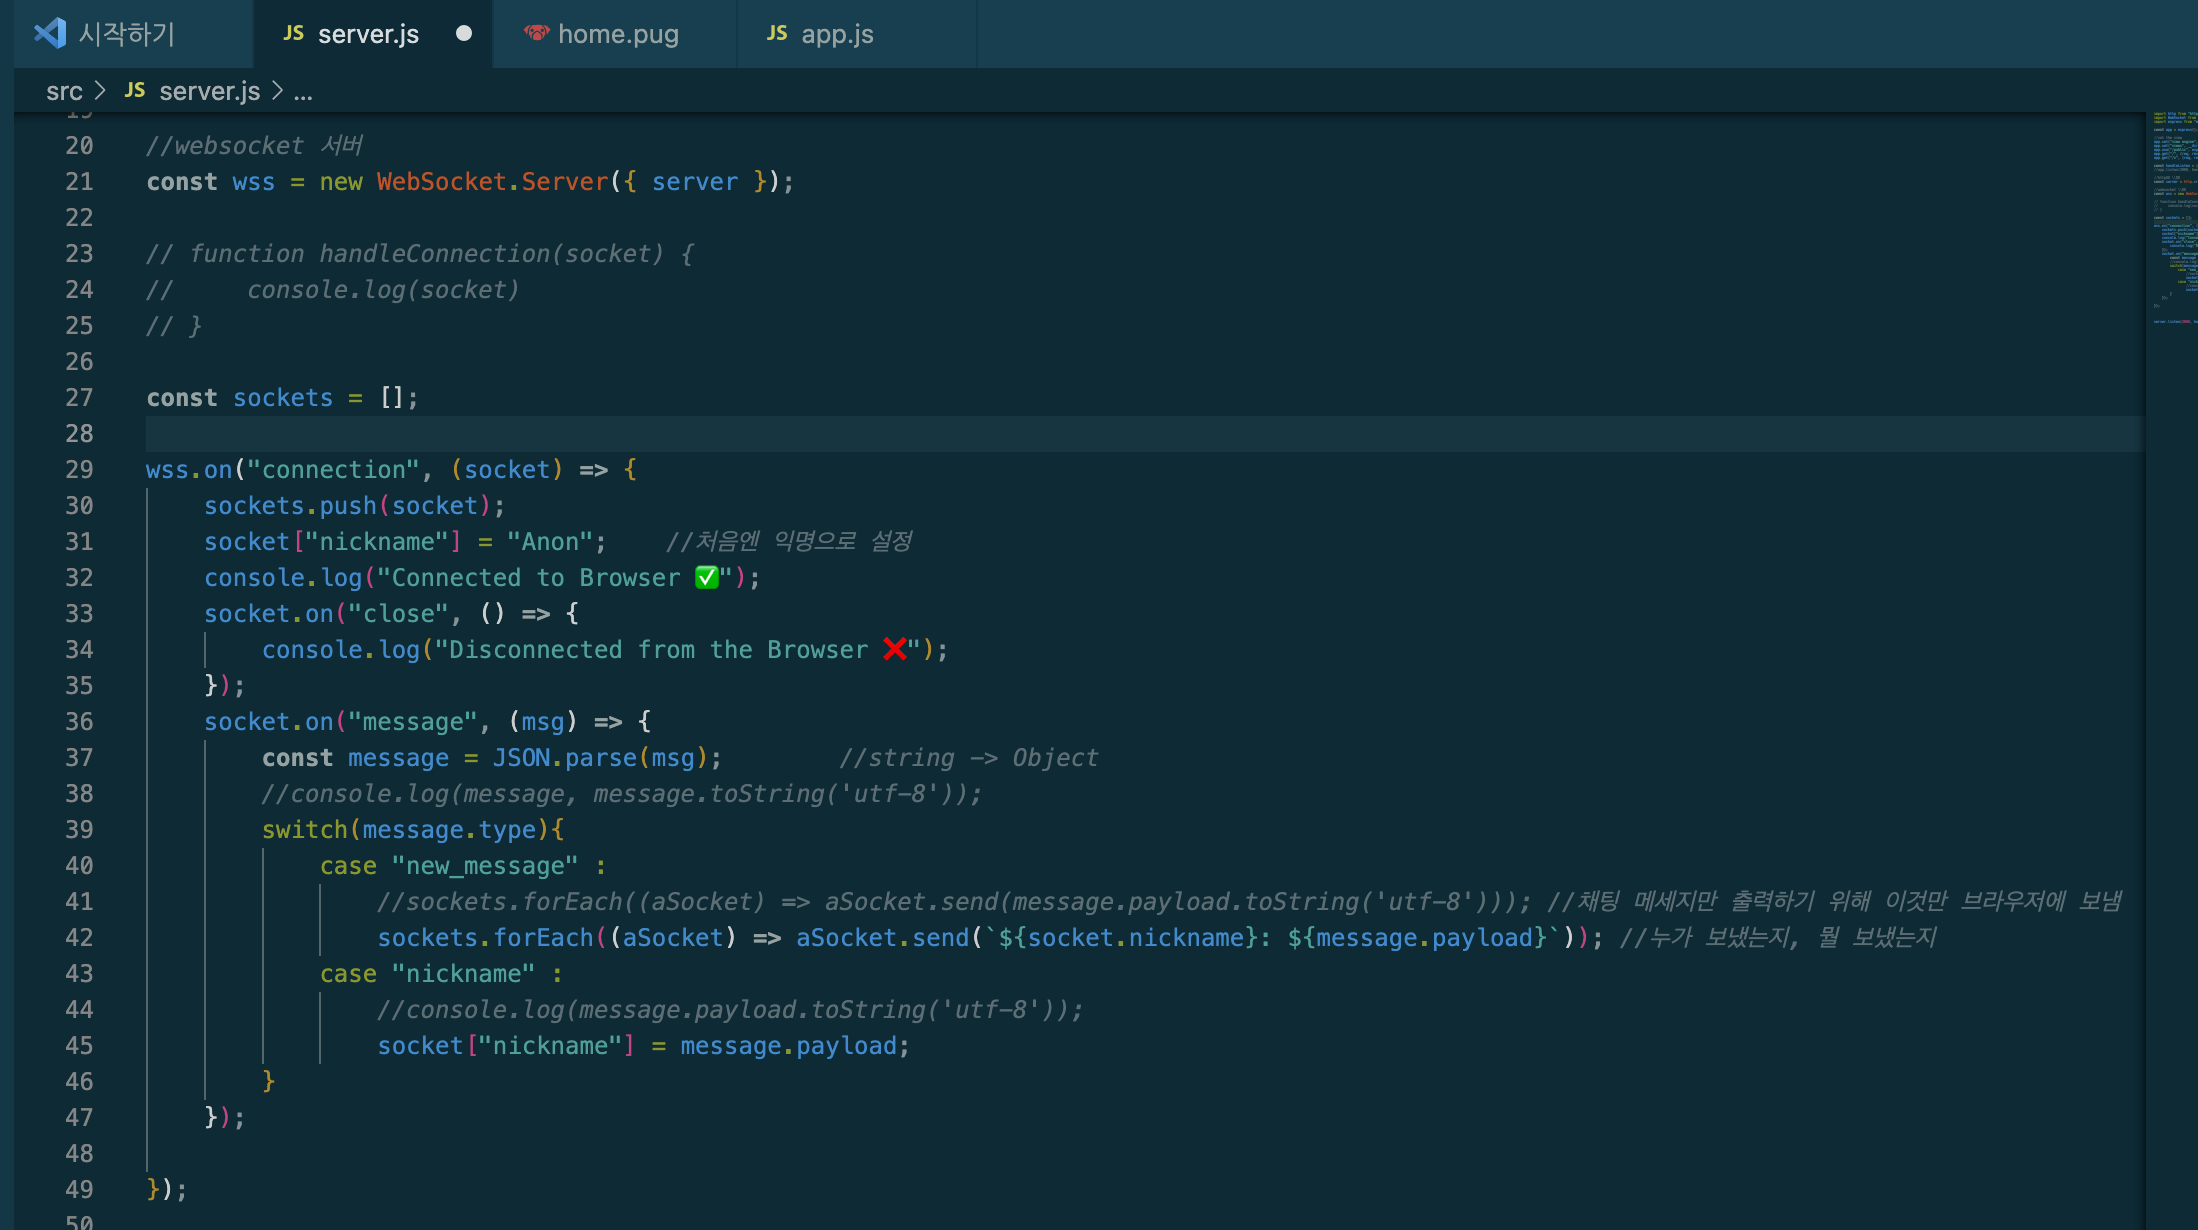This screenshot has height=1230, width=2198.
Task: Click the minimap code overview
Action: point(2173,220)
